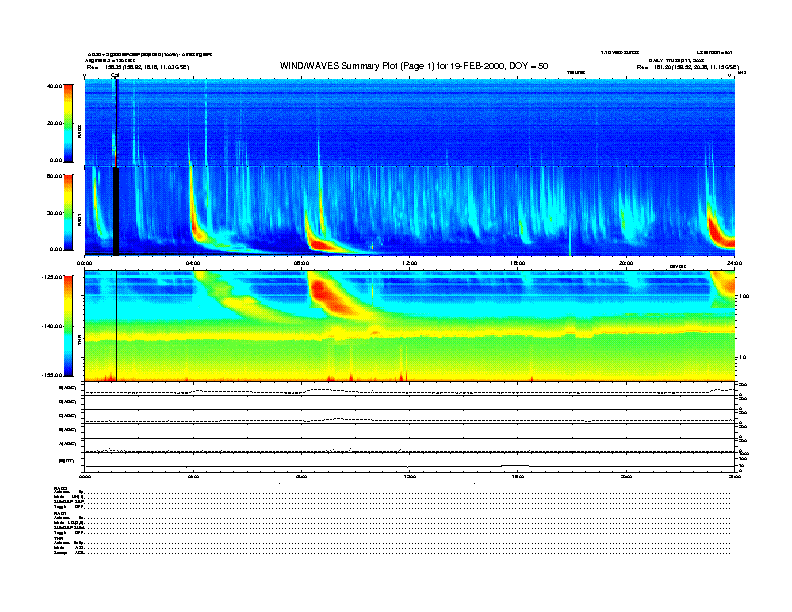Screen dimensions: 792x612
Task: Click the thin vertical black line in TNR panel
Action: click(117, 326)
